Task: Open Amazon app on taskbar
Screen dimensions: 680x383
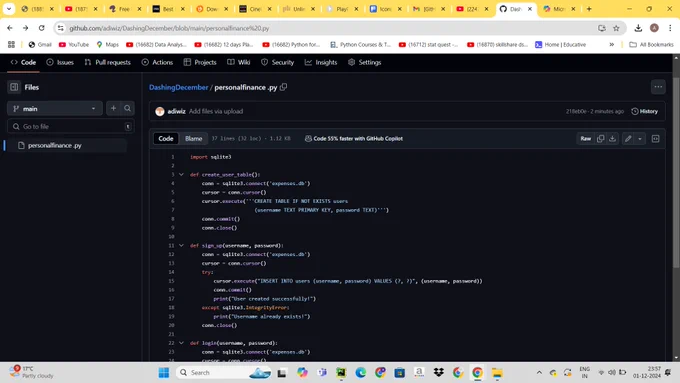Action: (x=419, y=373)
